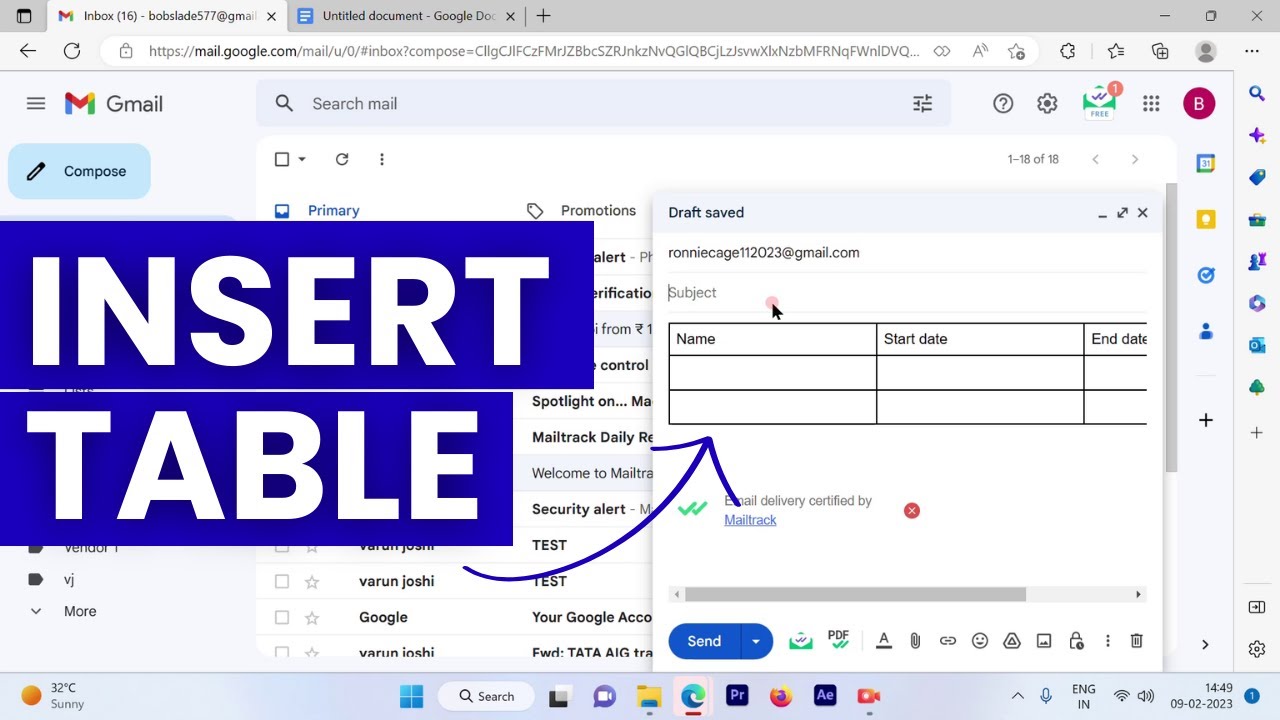The width and height of the screenshot is (1280, 720).
Task: Discard draft trash icon
Action: (x=1136, y=641)
